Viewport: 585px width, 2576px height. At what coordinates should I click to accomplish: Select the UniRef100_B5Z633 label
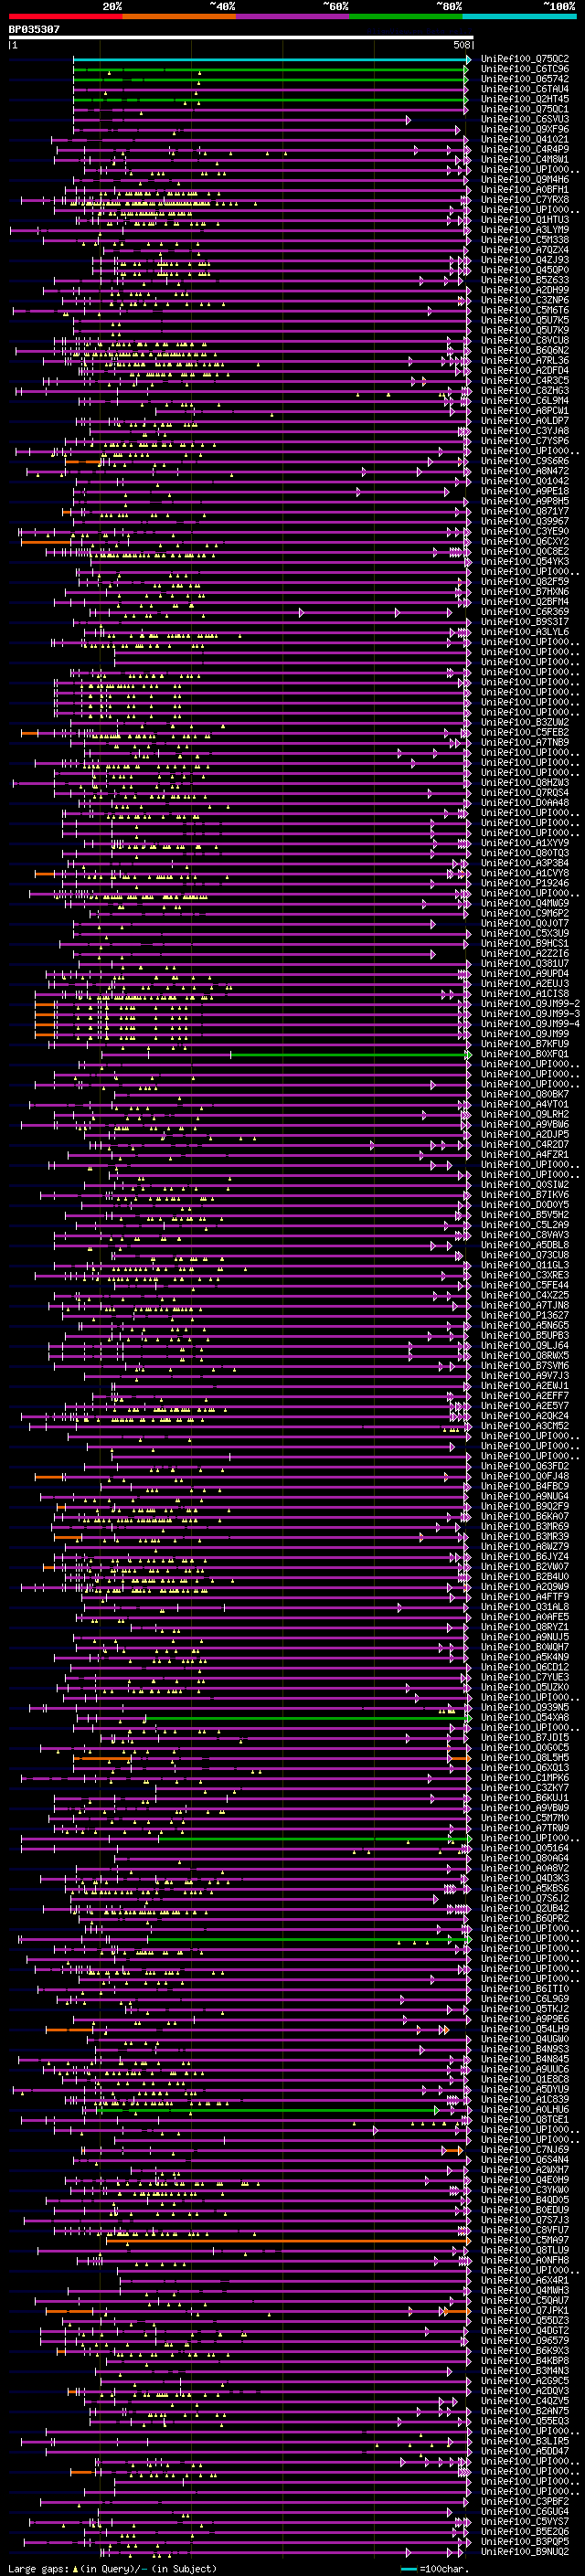pyautogui.click(x=525, y=281)
